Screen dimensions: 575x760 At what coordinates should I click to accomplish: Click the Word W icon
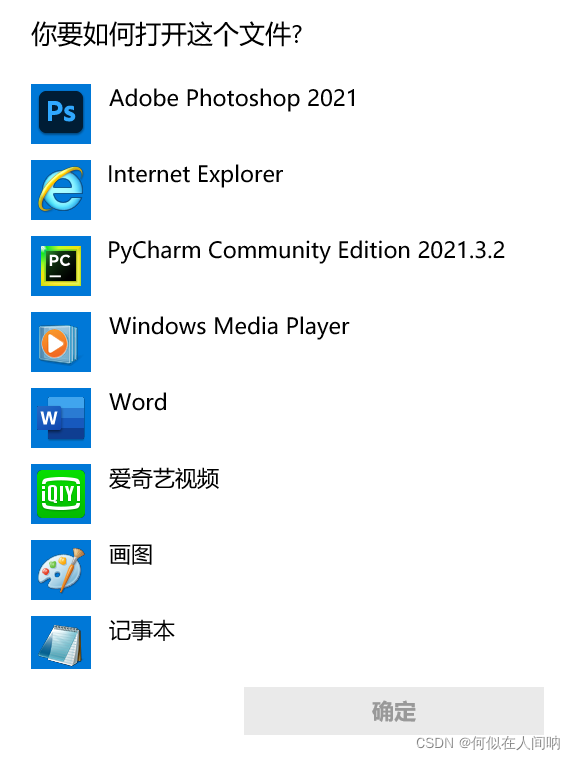click(61, 418)
